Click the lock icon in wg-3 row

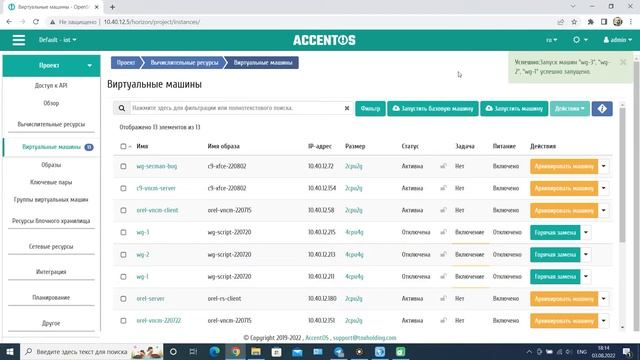pos(443,232)
